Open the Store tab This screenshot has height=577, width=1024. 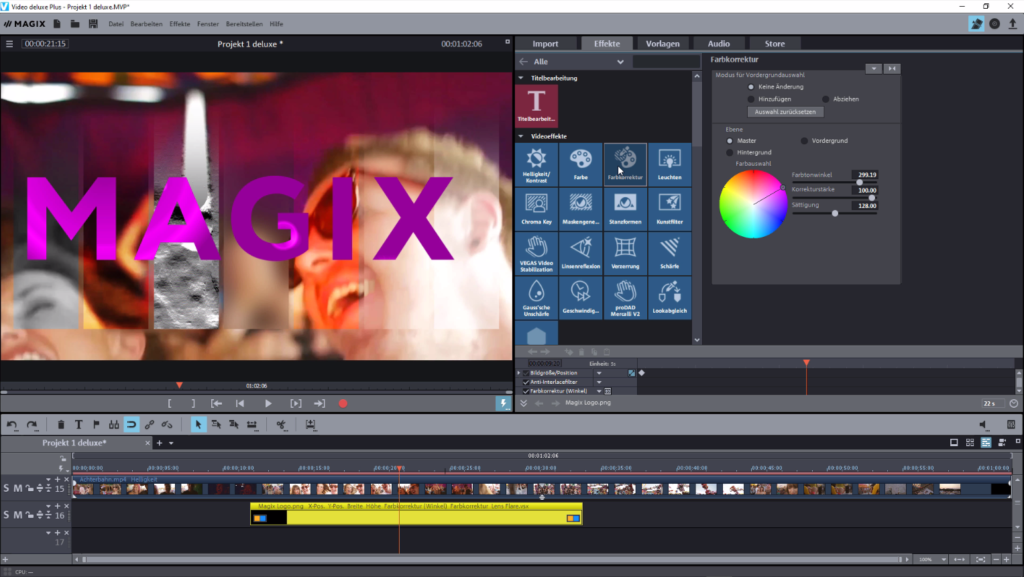pyautogui.click(x=775, y=44)
